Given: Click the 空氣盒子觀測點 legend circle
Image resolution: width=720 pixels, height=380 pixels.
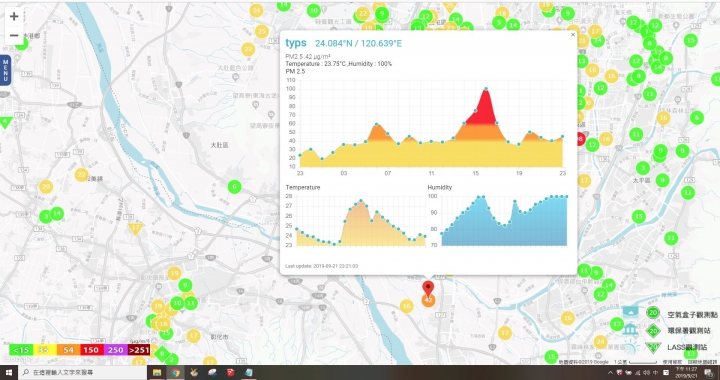Looking at the screenshot, I should [652, 313].
